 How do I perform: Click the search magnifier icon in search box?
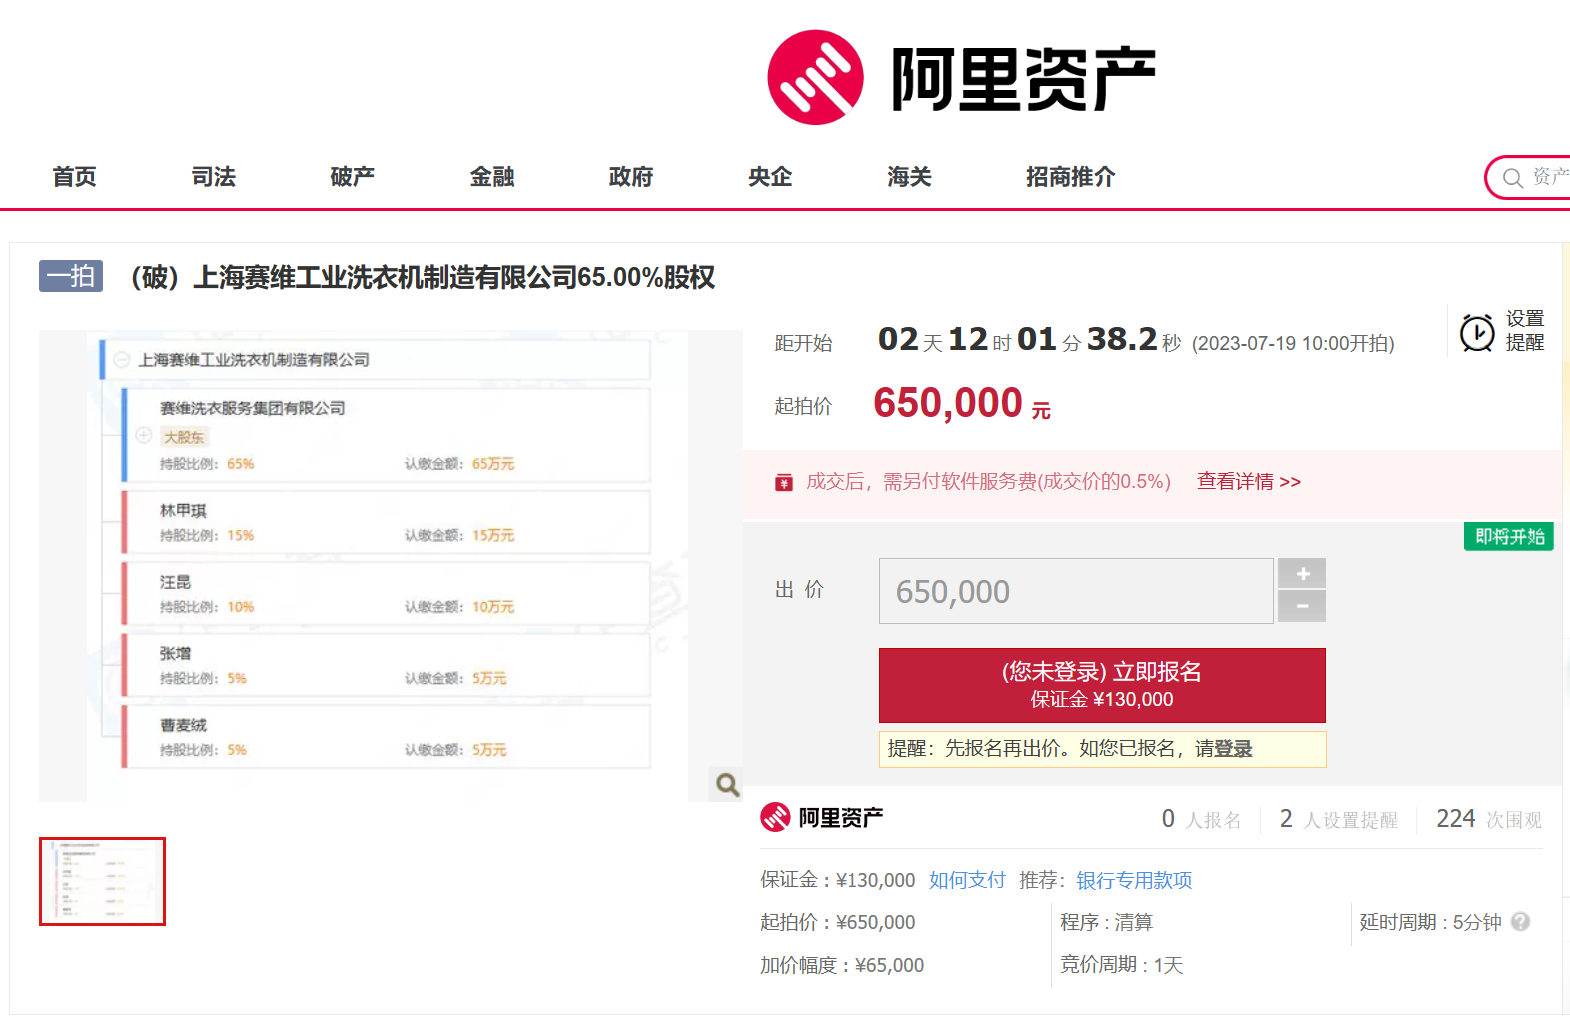coord(1513,178)
